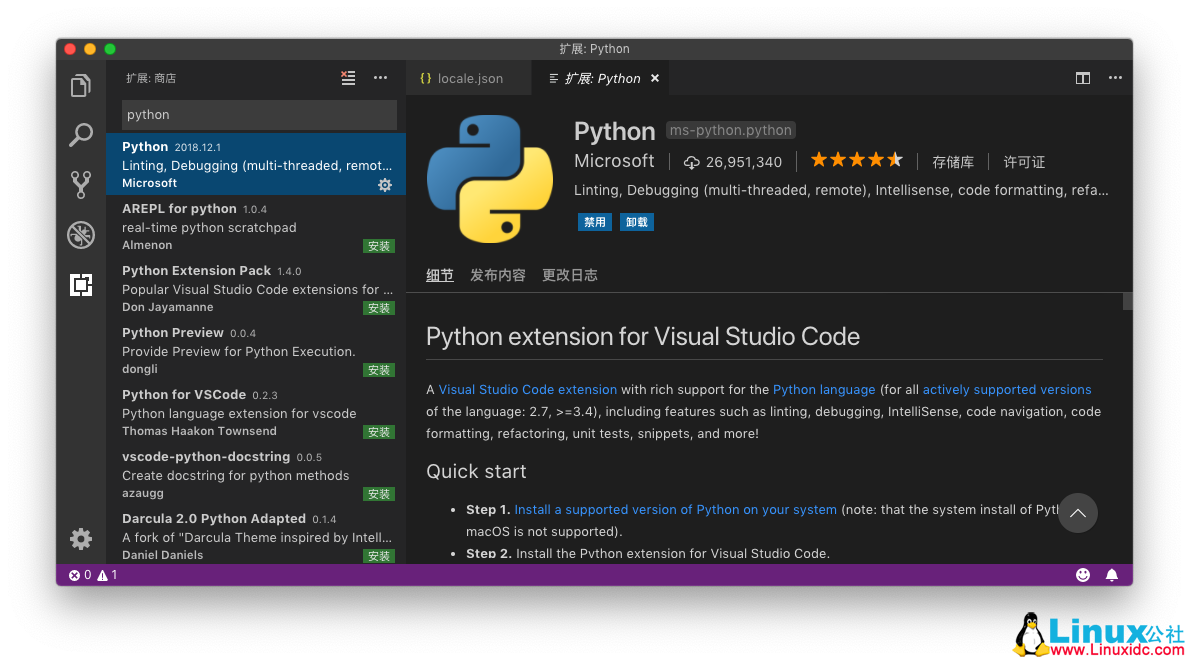1189x660 pixels.
Task: Click the Microsoft publisher name link
Action: coord(614,161)
